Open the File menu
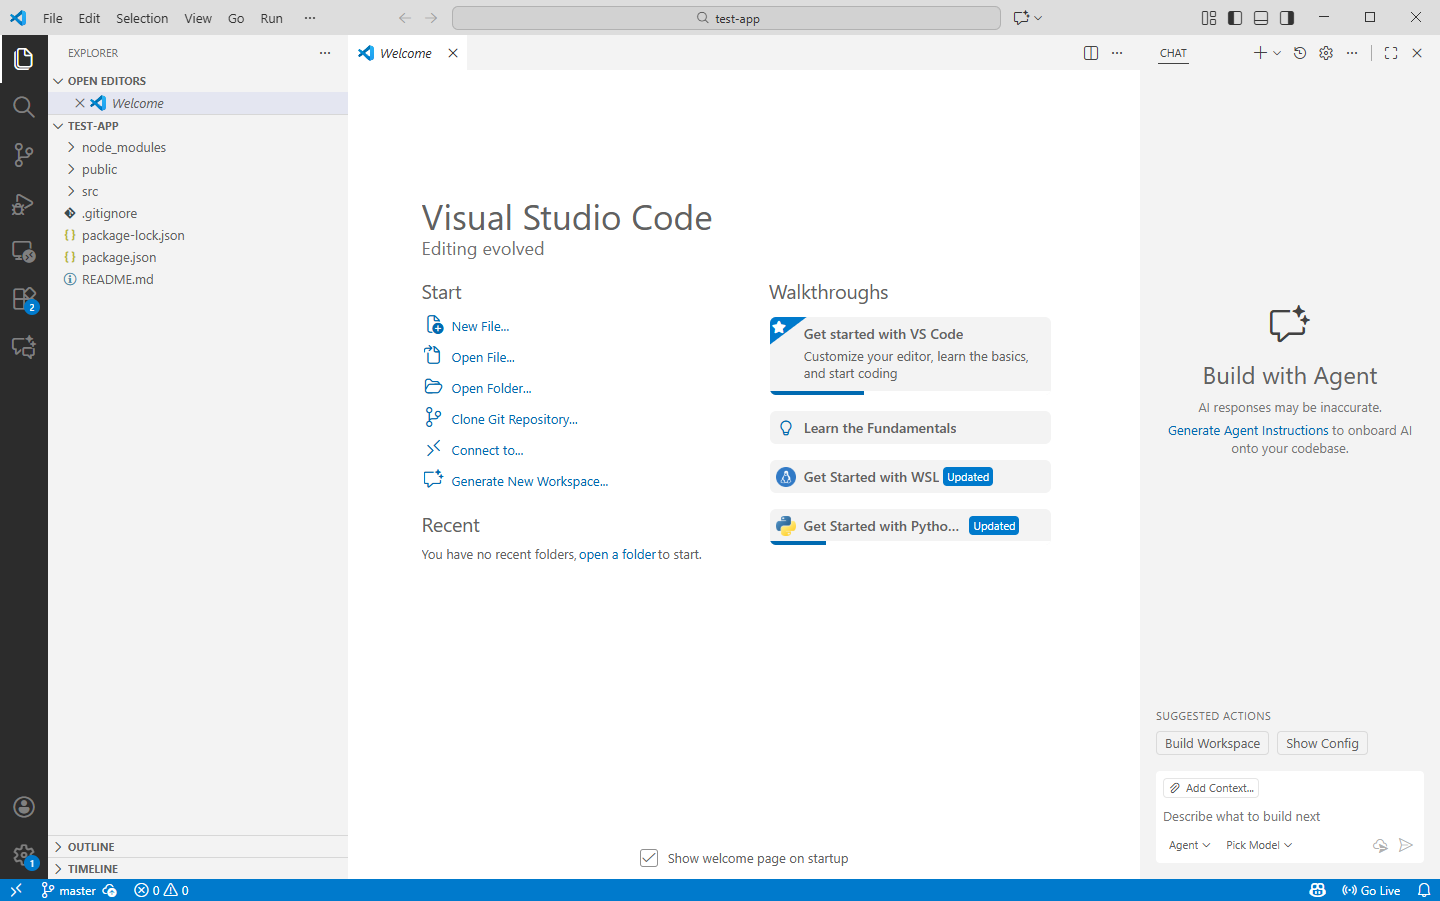This screenshot has height=901, width=1440. pyautogui.click(x=53, y=18)
